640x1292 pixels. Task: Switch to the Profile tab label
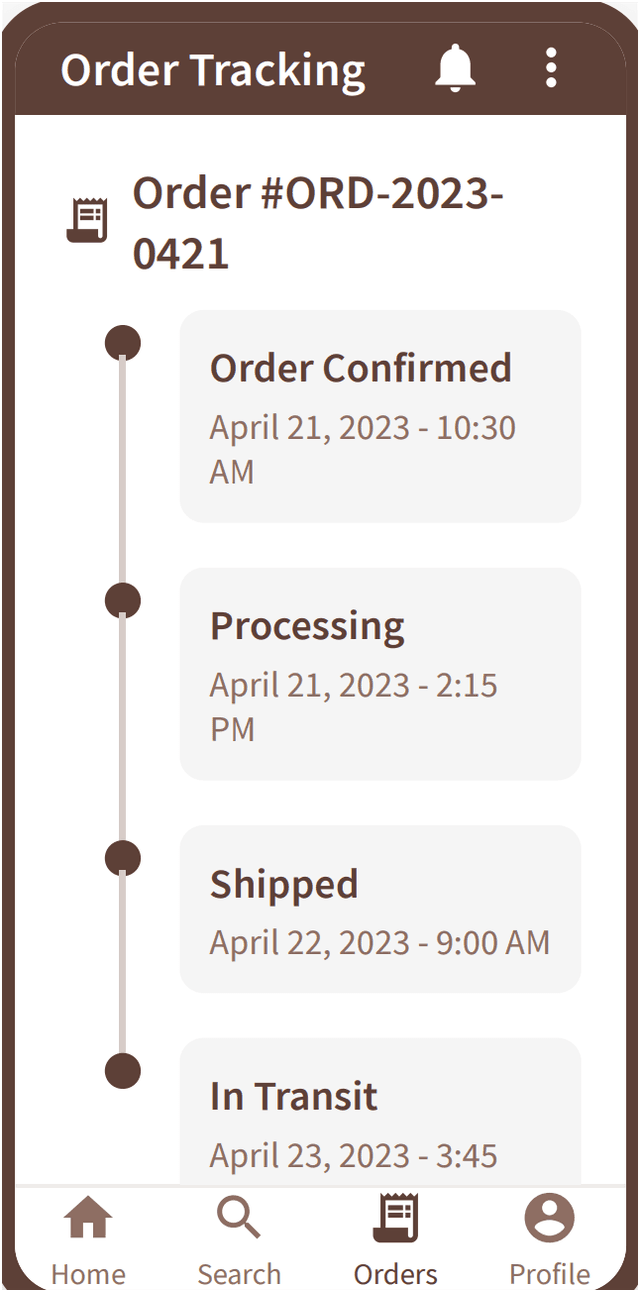(549, 1274)
